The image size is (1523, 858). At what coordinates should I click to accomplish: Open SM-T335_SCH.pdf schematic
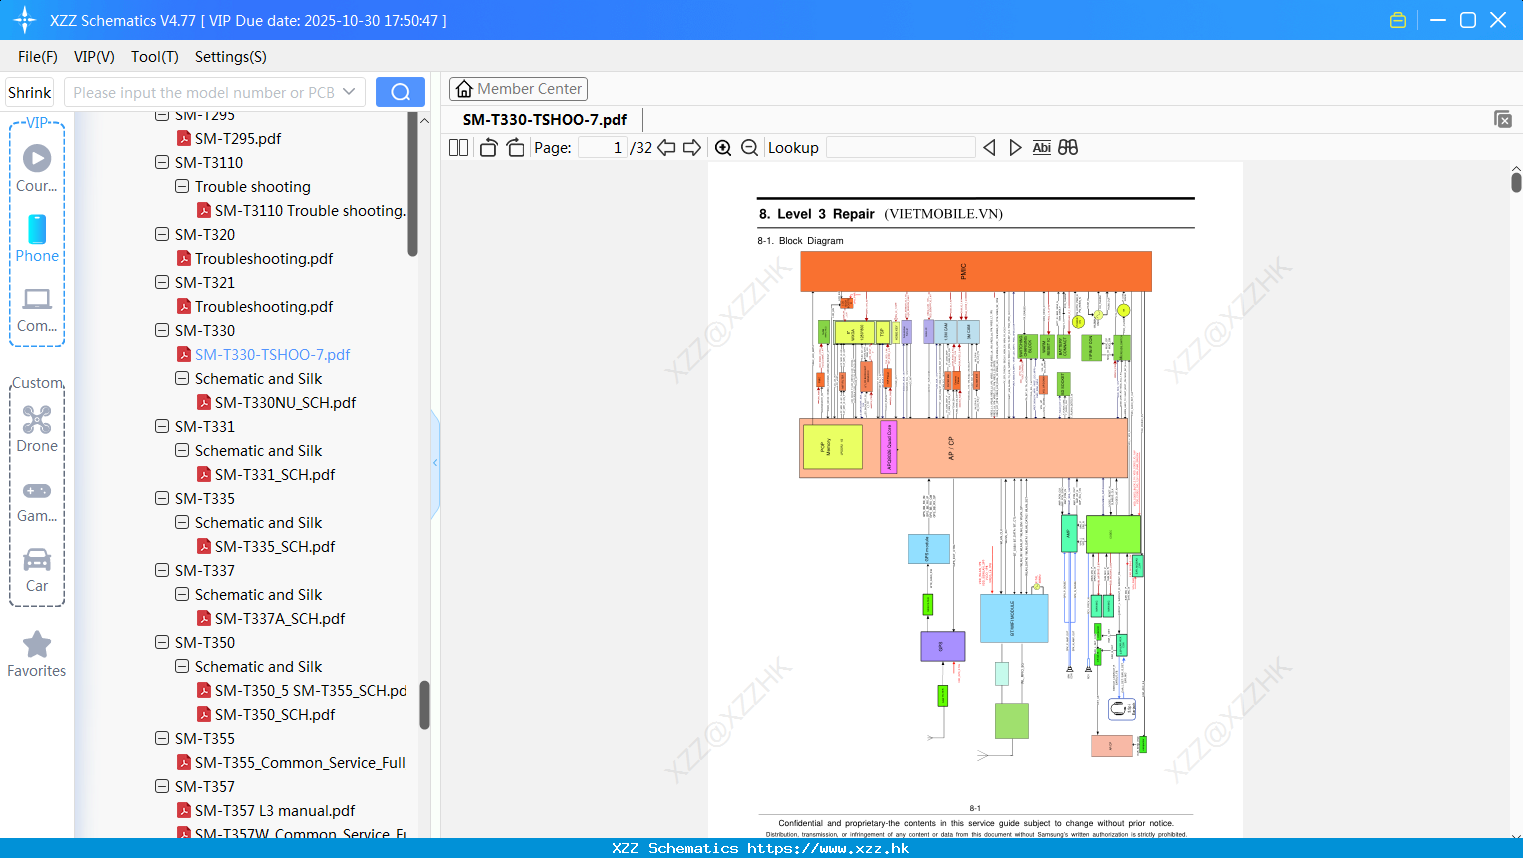pyautogui.click(x=275, y=546)
